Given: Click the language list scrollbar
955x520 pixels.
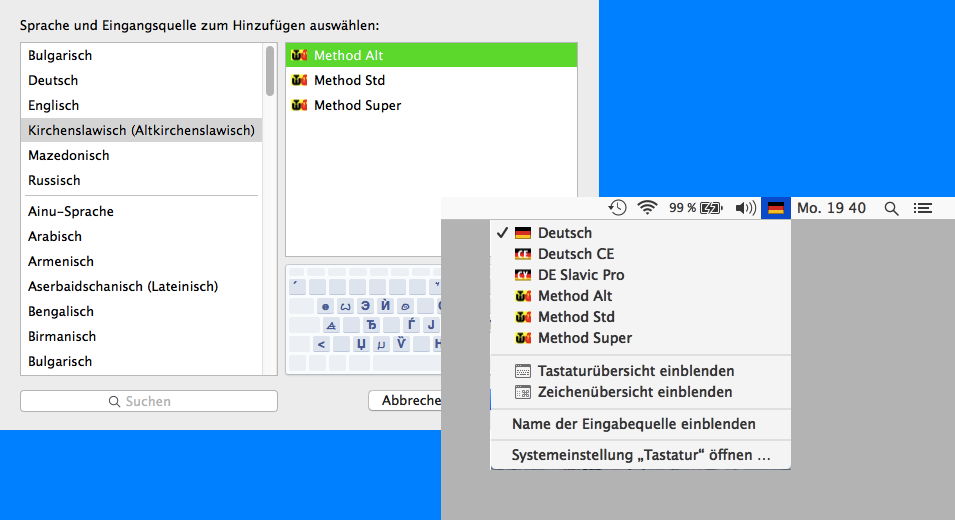Looking at the screenshot, I should (269, 70).
